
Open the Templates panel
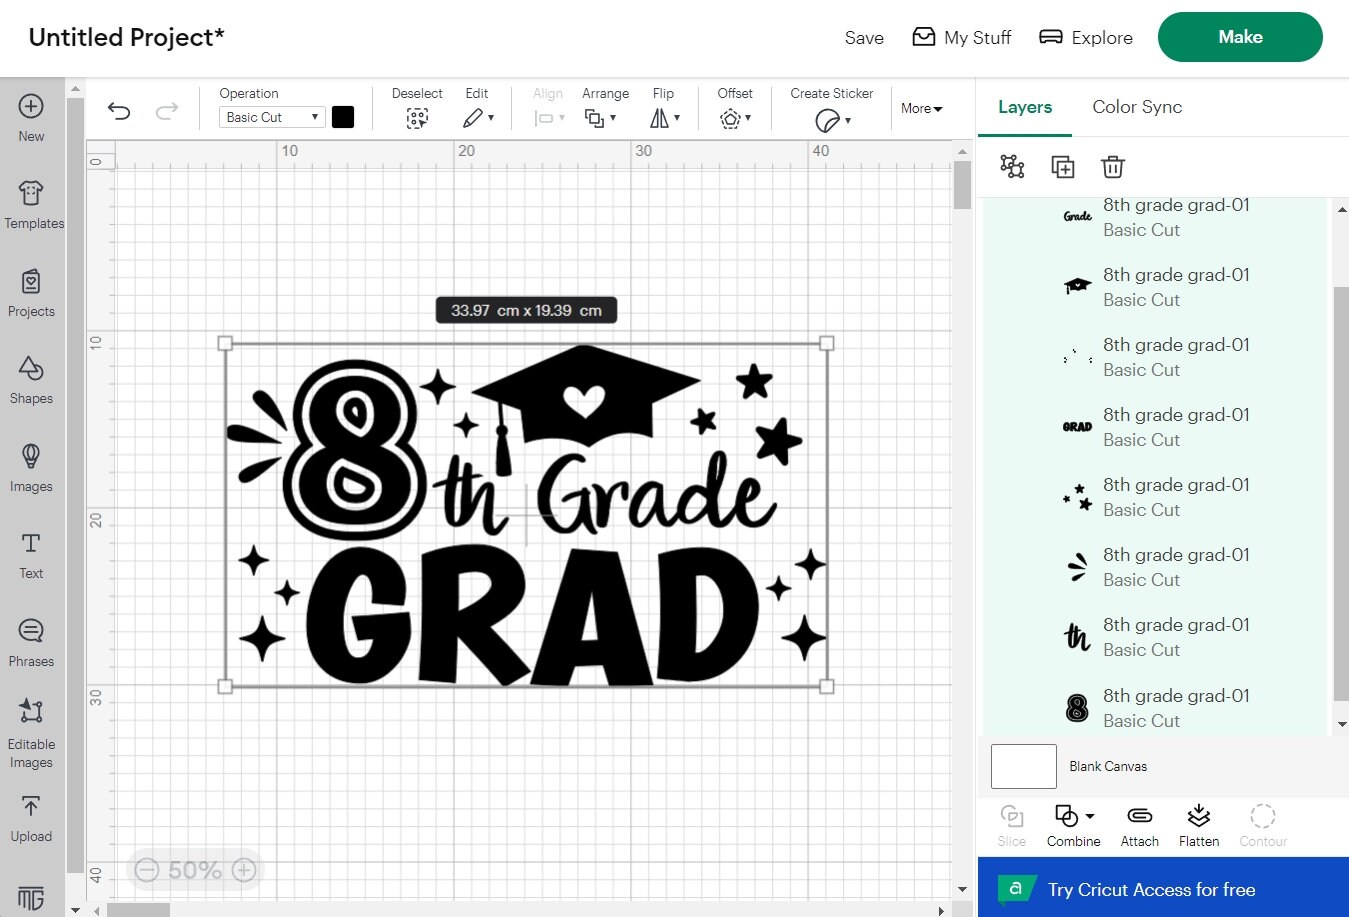31,203
